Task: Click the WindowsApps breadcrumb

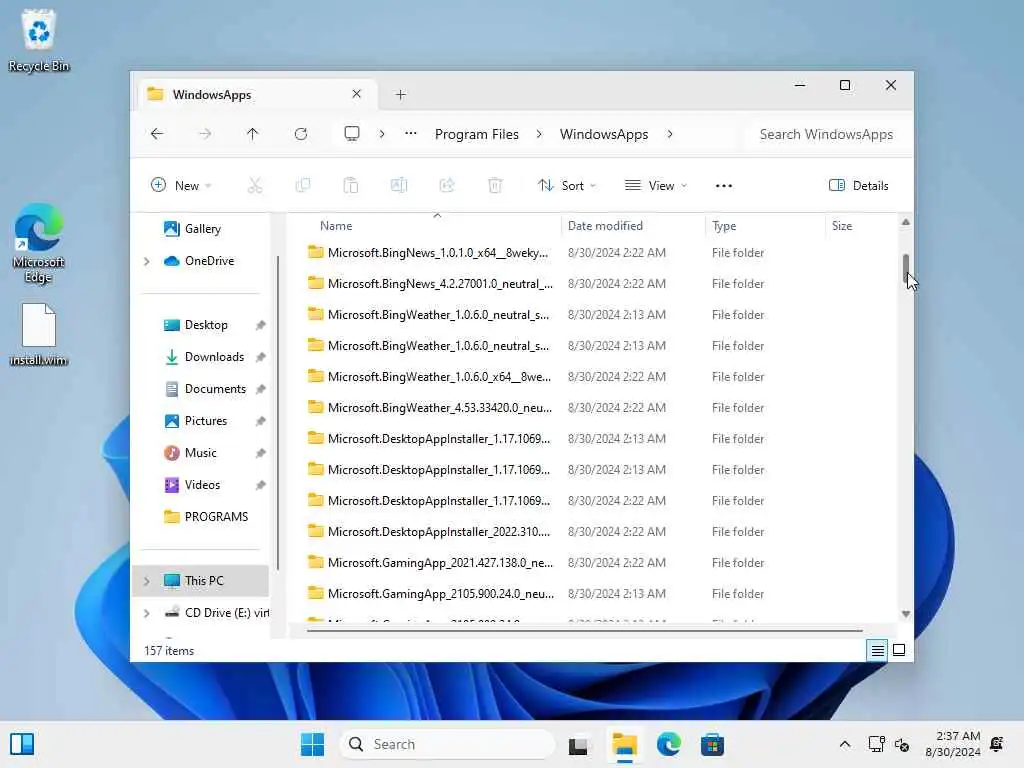Action: pos(604,134)
